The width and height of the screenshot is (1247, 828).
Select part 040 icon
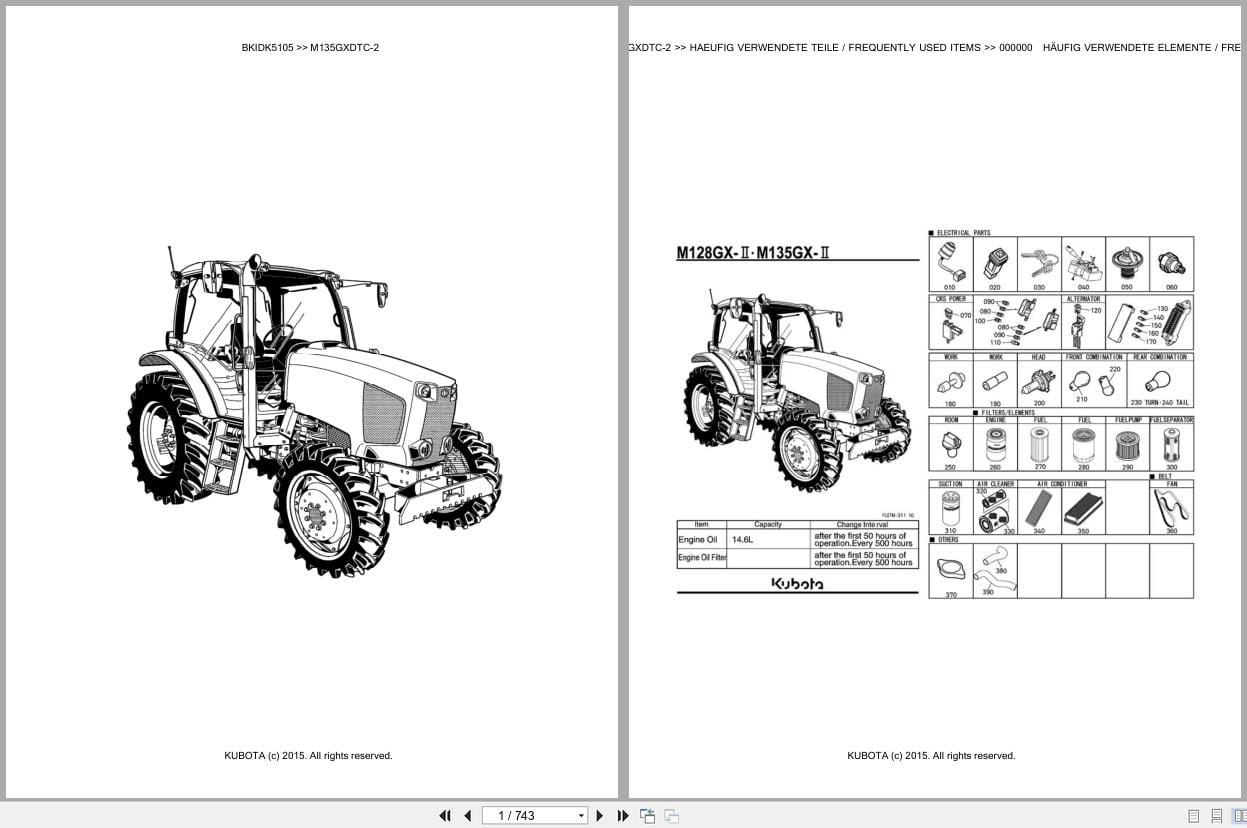(x=1083, y=263)
